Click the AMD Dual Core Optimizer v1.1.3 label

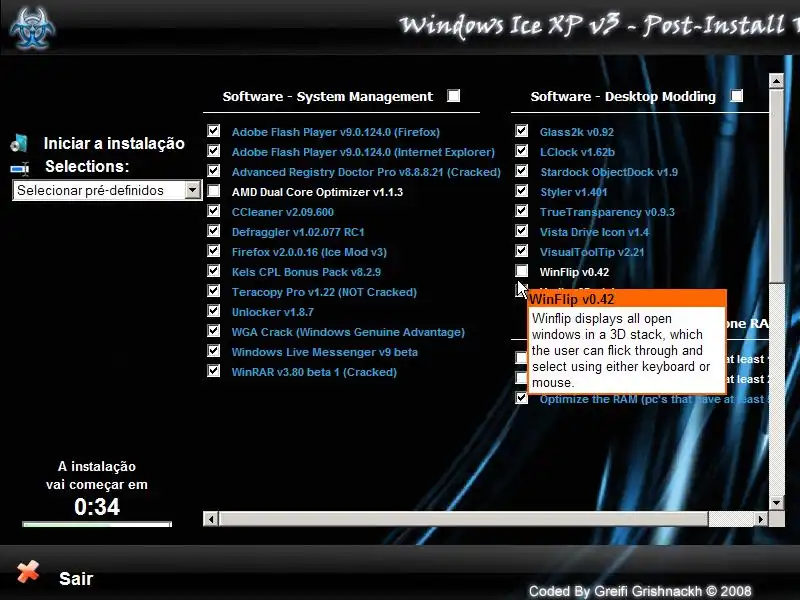pyautogui.click(x=317, y=192)
